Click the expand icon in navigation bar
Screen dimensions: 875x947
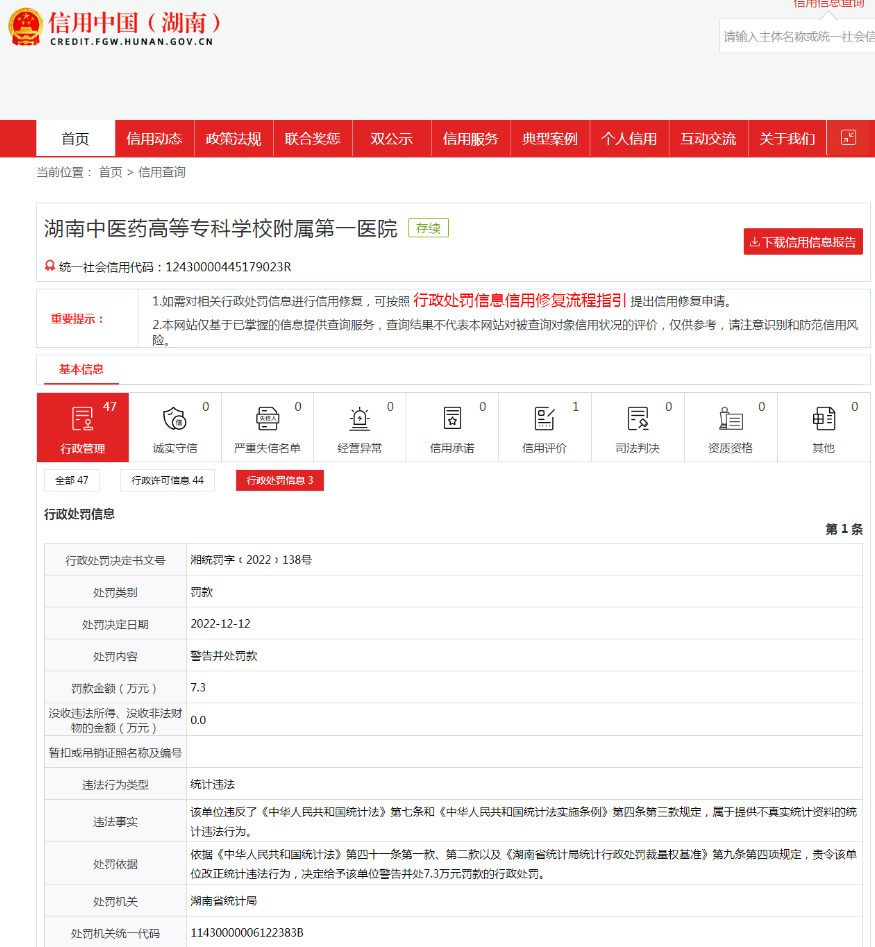coord(848,138)
